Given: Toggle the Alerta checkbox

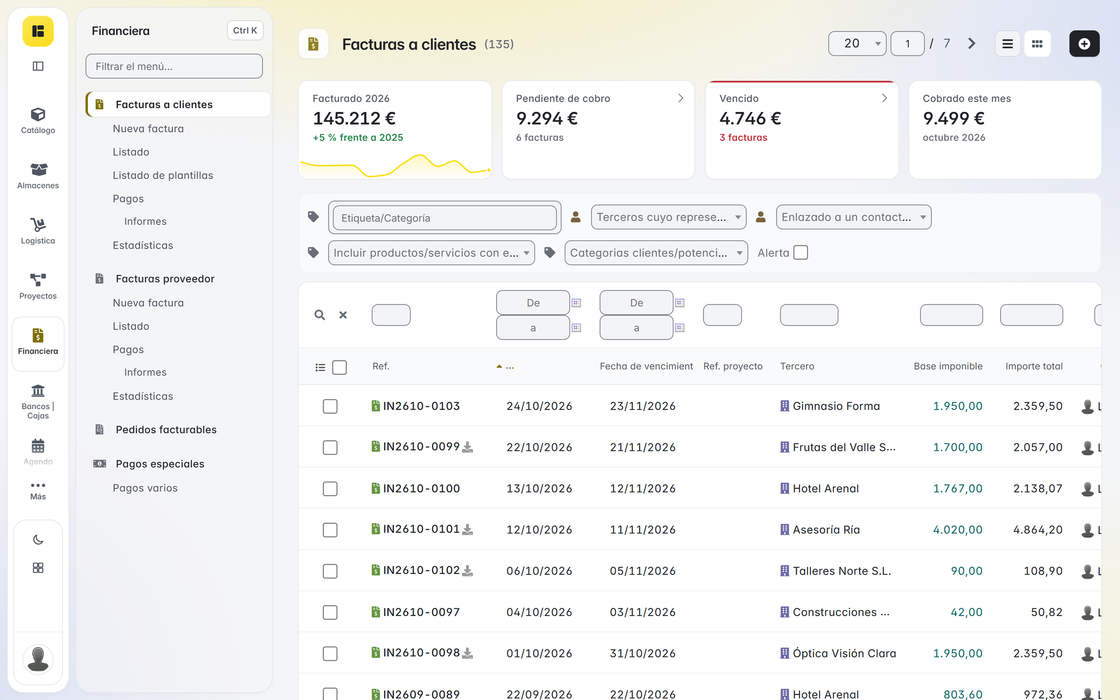Looking at the screenshot, I should click(801, 253).
